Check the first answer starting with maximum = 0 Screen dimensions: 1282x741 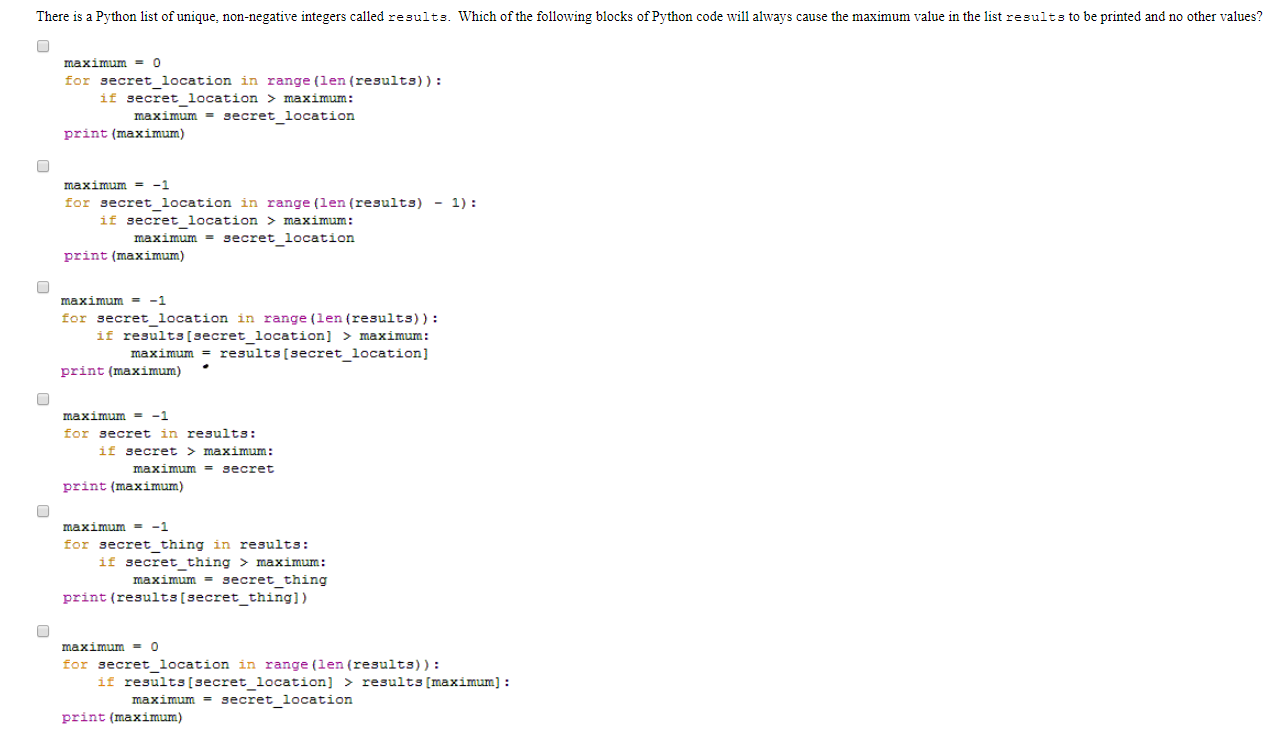42,46
